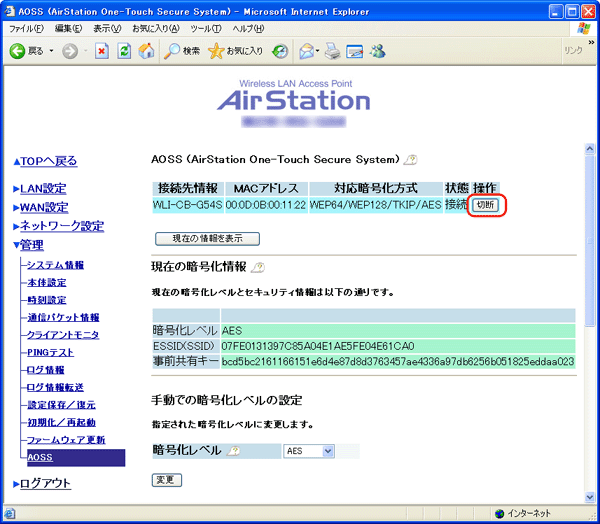The height and width of the screenshot is (524, 600).
Task: Open the システム情報 link
Action: (x=55, y=265)
